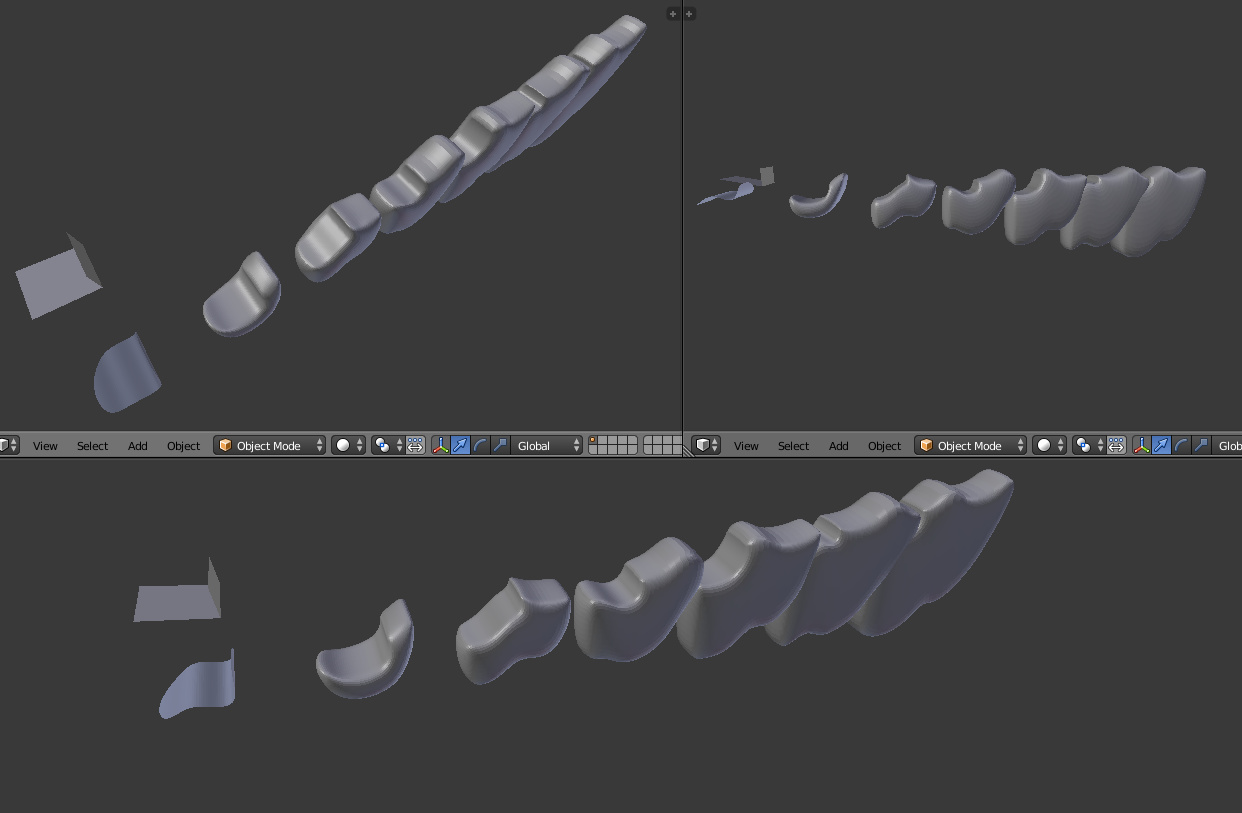Select rotate manipulator arc in top-left header
The height and width of the screenshot is (813, 1242).
(481, 446)
